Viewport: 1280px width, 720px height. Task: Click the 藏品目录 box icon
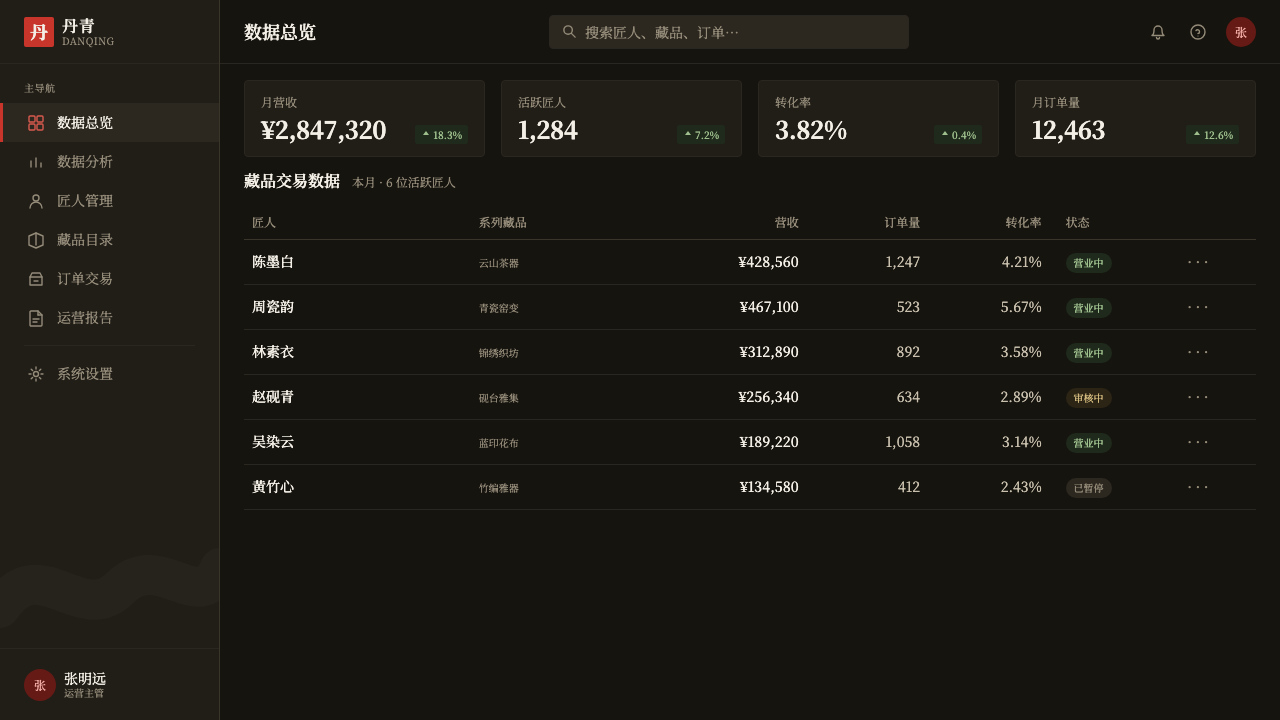36,240
